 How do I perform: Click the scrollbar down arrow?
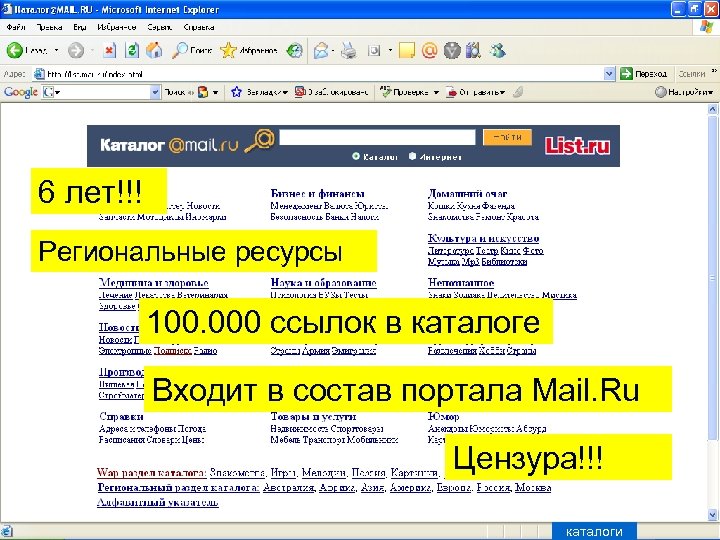712,515
